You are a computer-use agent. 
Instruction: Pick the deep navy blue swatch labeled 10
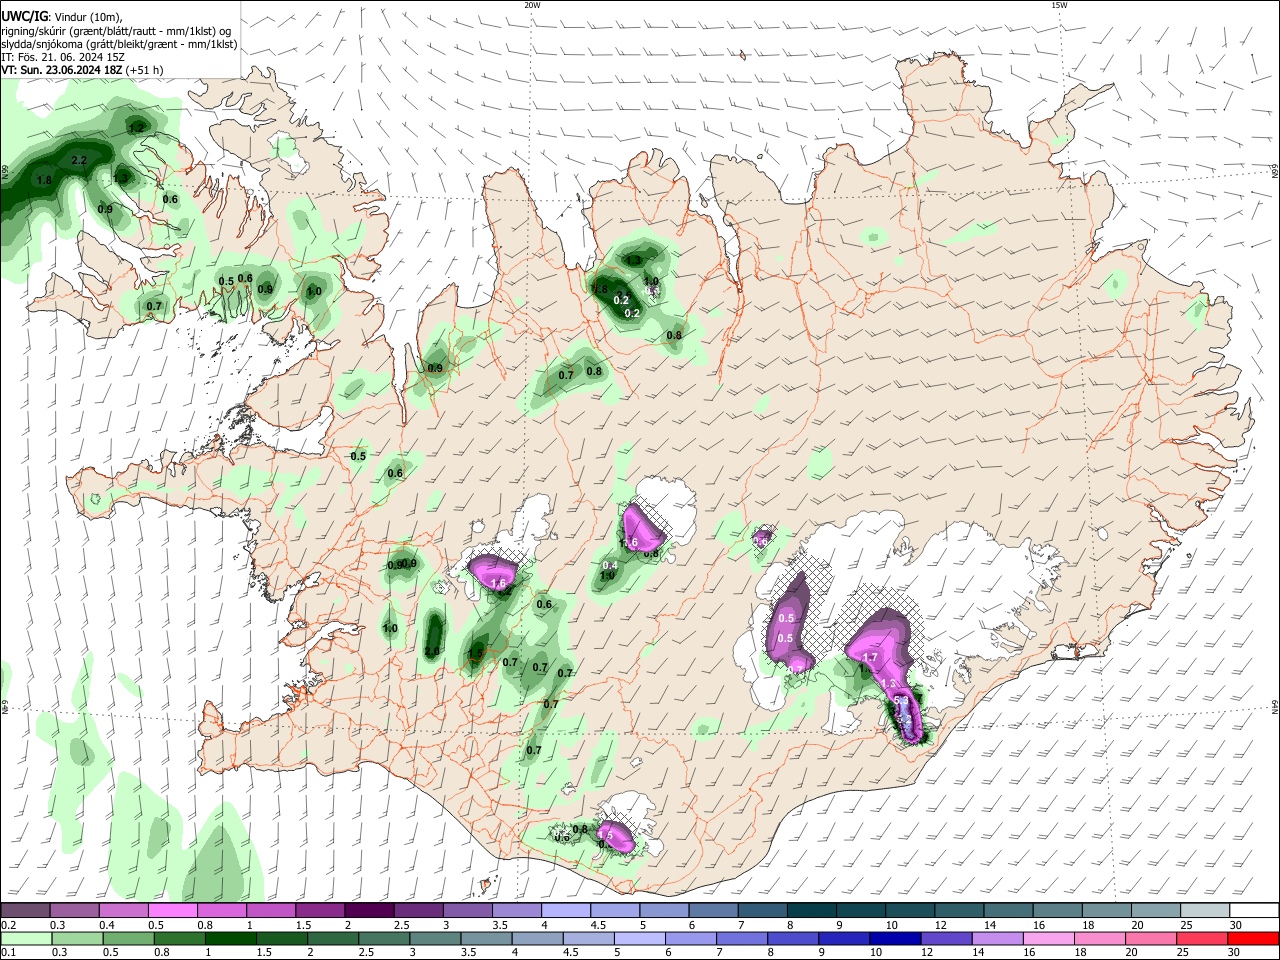pyautogui.click(x=894, y=938)
